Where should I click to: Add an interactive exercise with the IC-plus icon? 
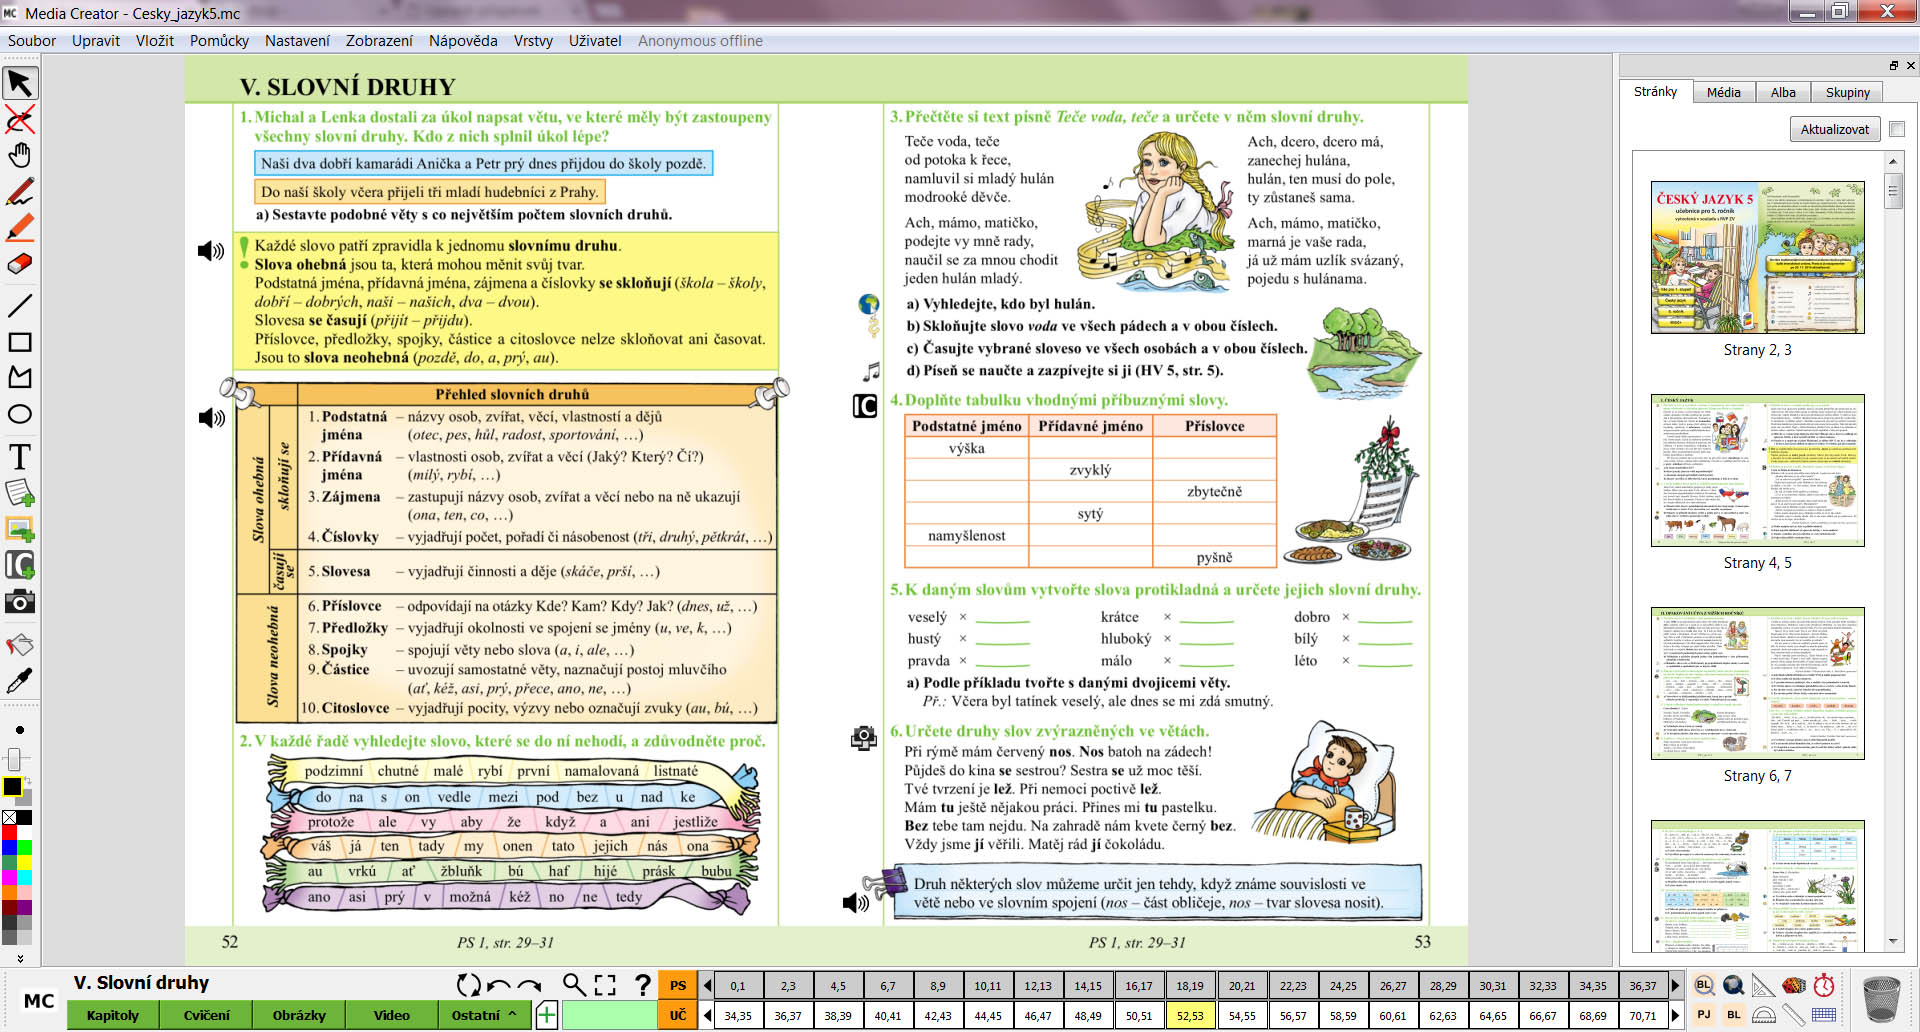click(20, 565)
